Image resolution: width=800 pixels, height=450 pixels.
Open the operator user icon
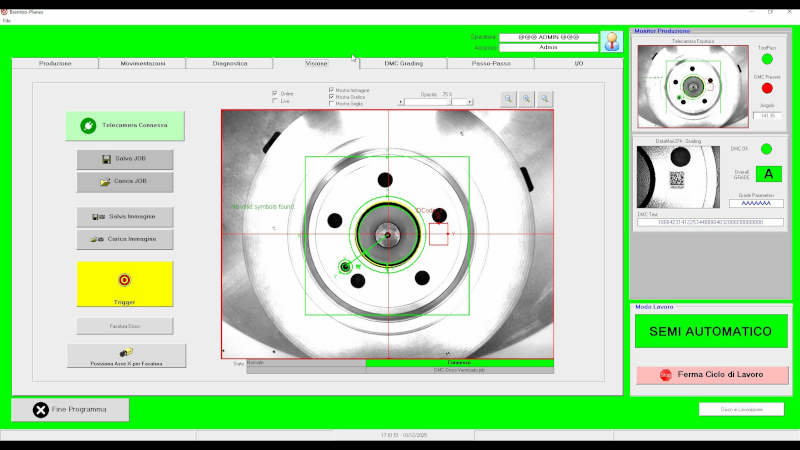click(611, 41)
